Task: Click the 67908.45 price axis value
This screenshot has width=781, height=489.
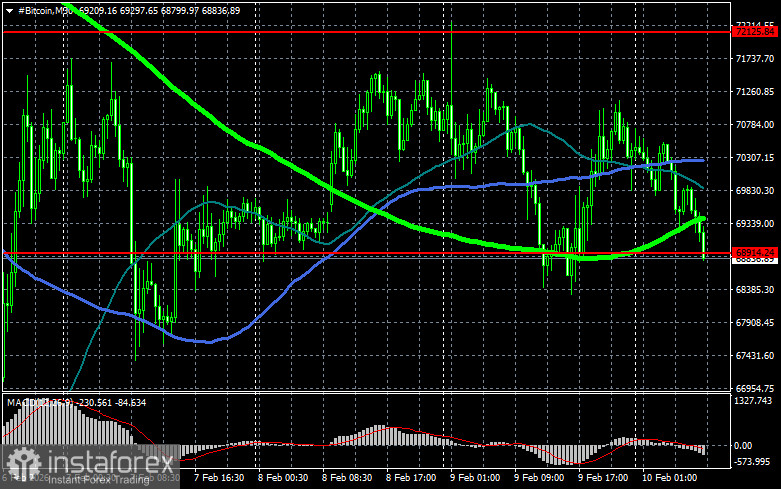Action: coord(755,323)
